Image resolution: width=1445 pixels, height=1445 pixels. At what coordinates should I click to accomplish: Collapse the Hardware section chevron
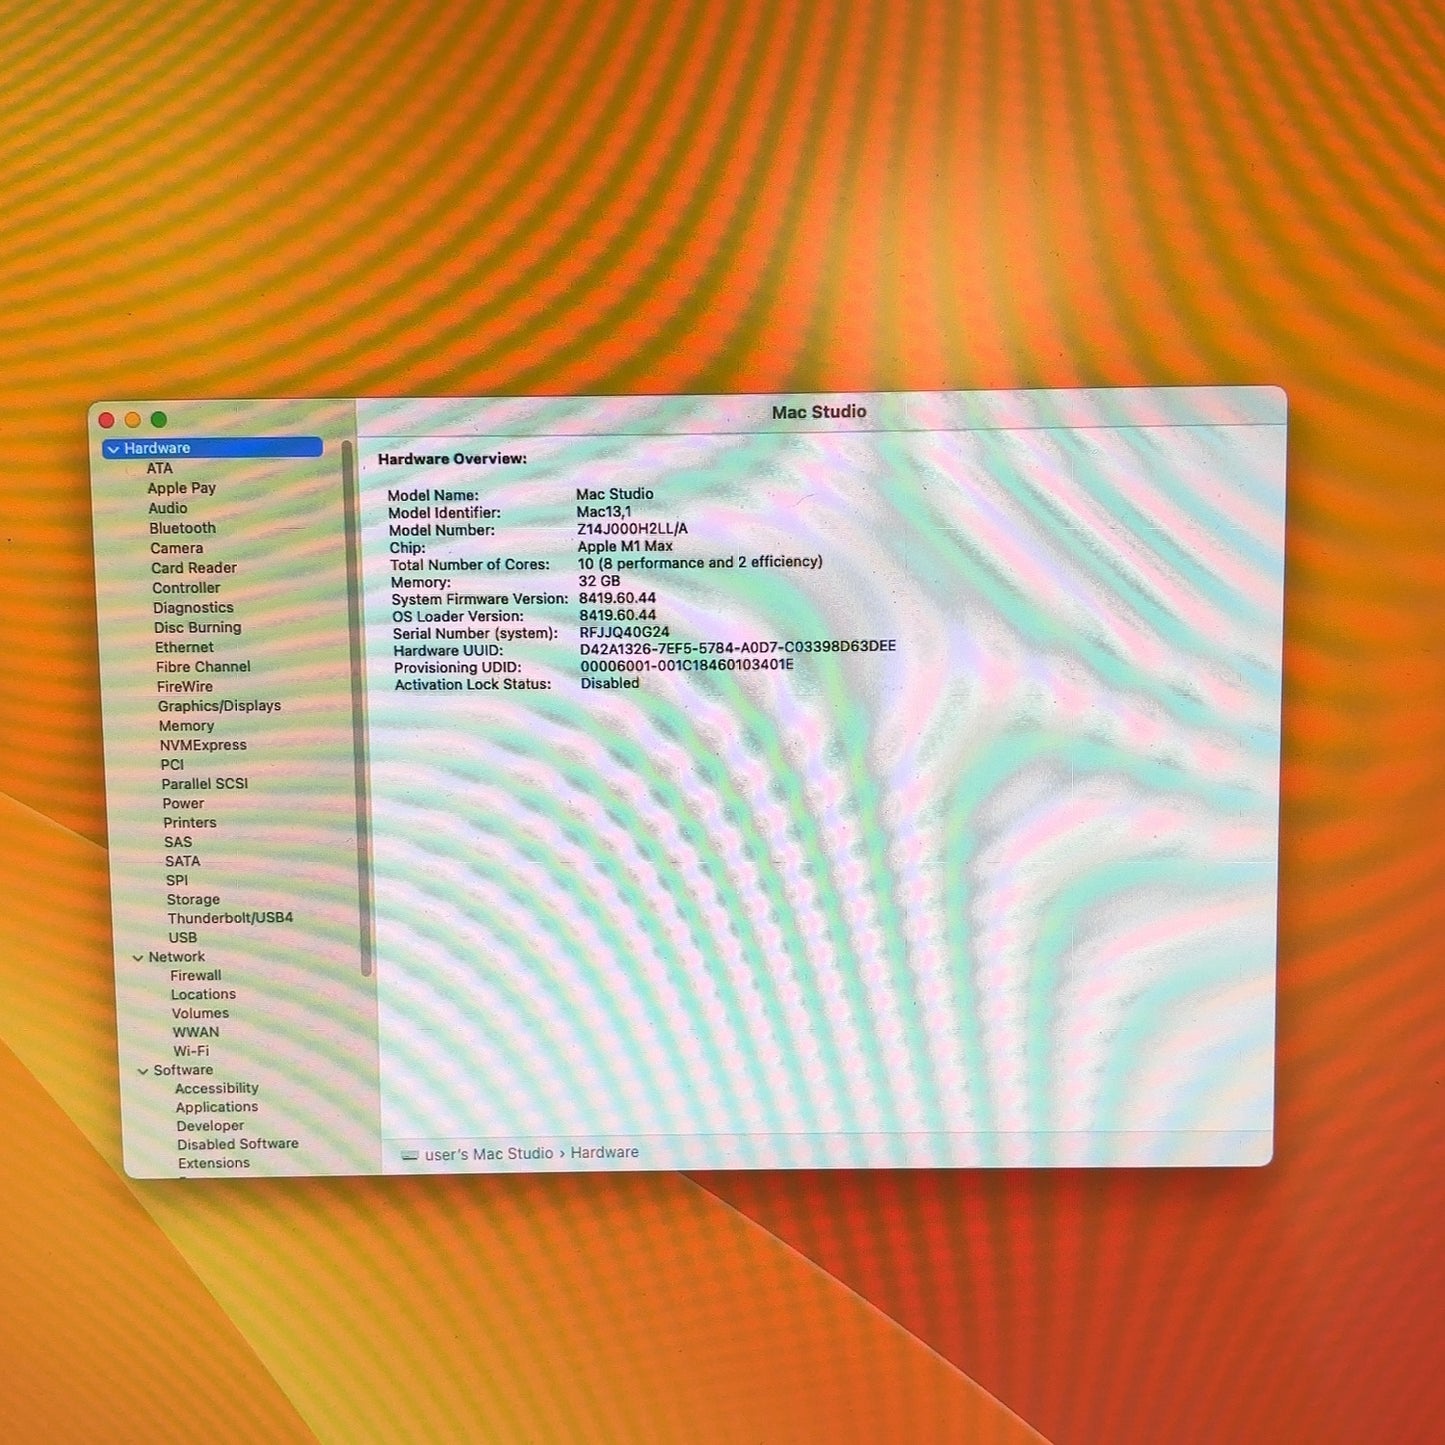pos(113,449)
